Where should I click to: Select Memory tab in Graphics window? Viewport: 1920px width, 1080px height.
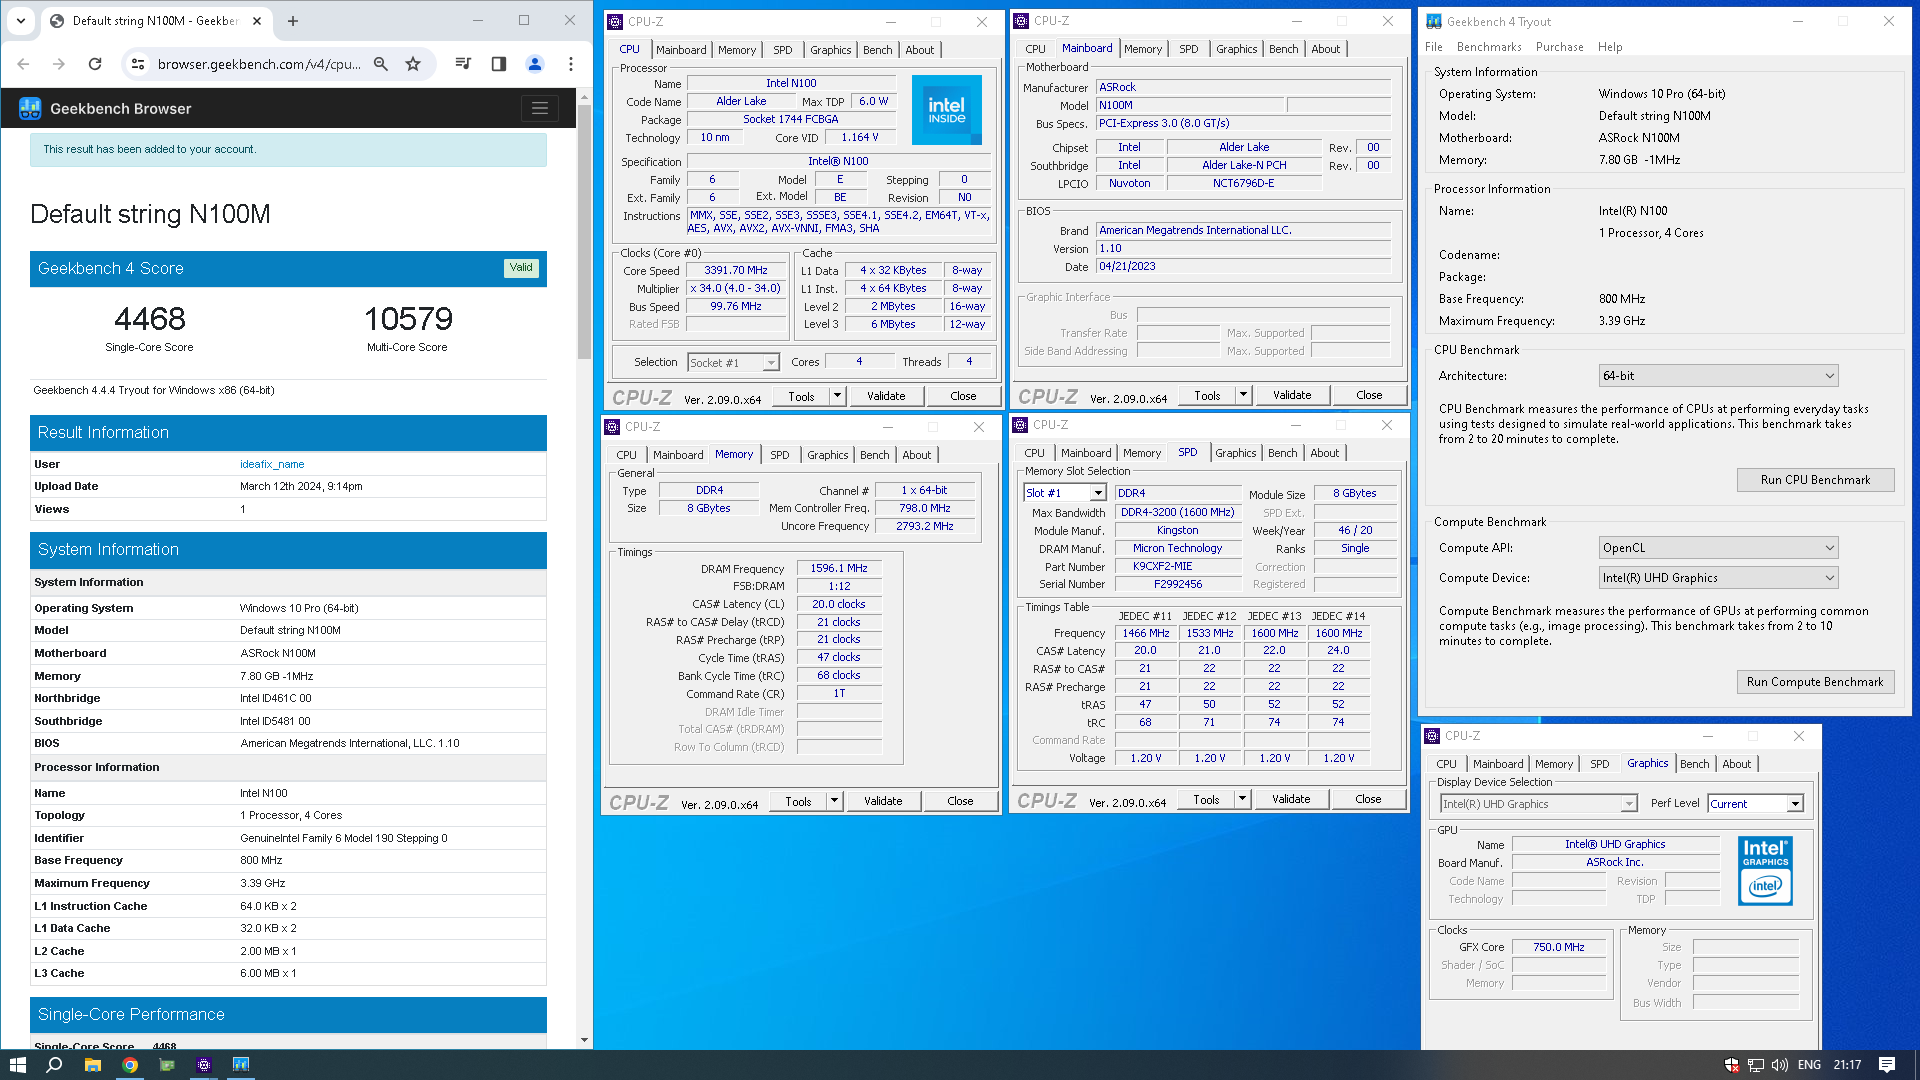(x=1553, y=764)
